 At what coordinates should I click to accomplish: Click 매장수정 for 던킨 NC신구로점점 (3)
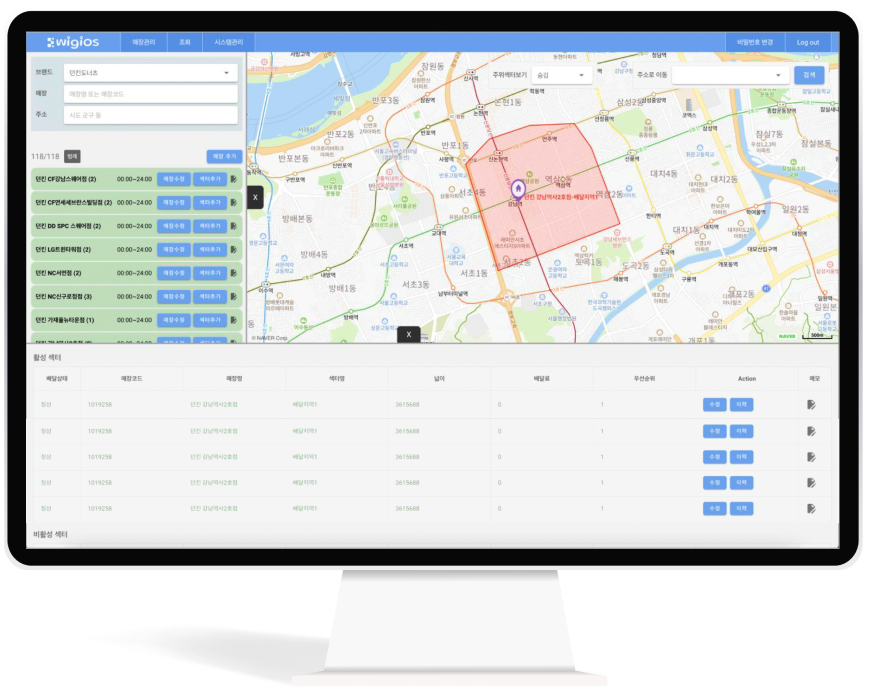[174, 297]
